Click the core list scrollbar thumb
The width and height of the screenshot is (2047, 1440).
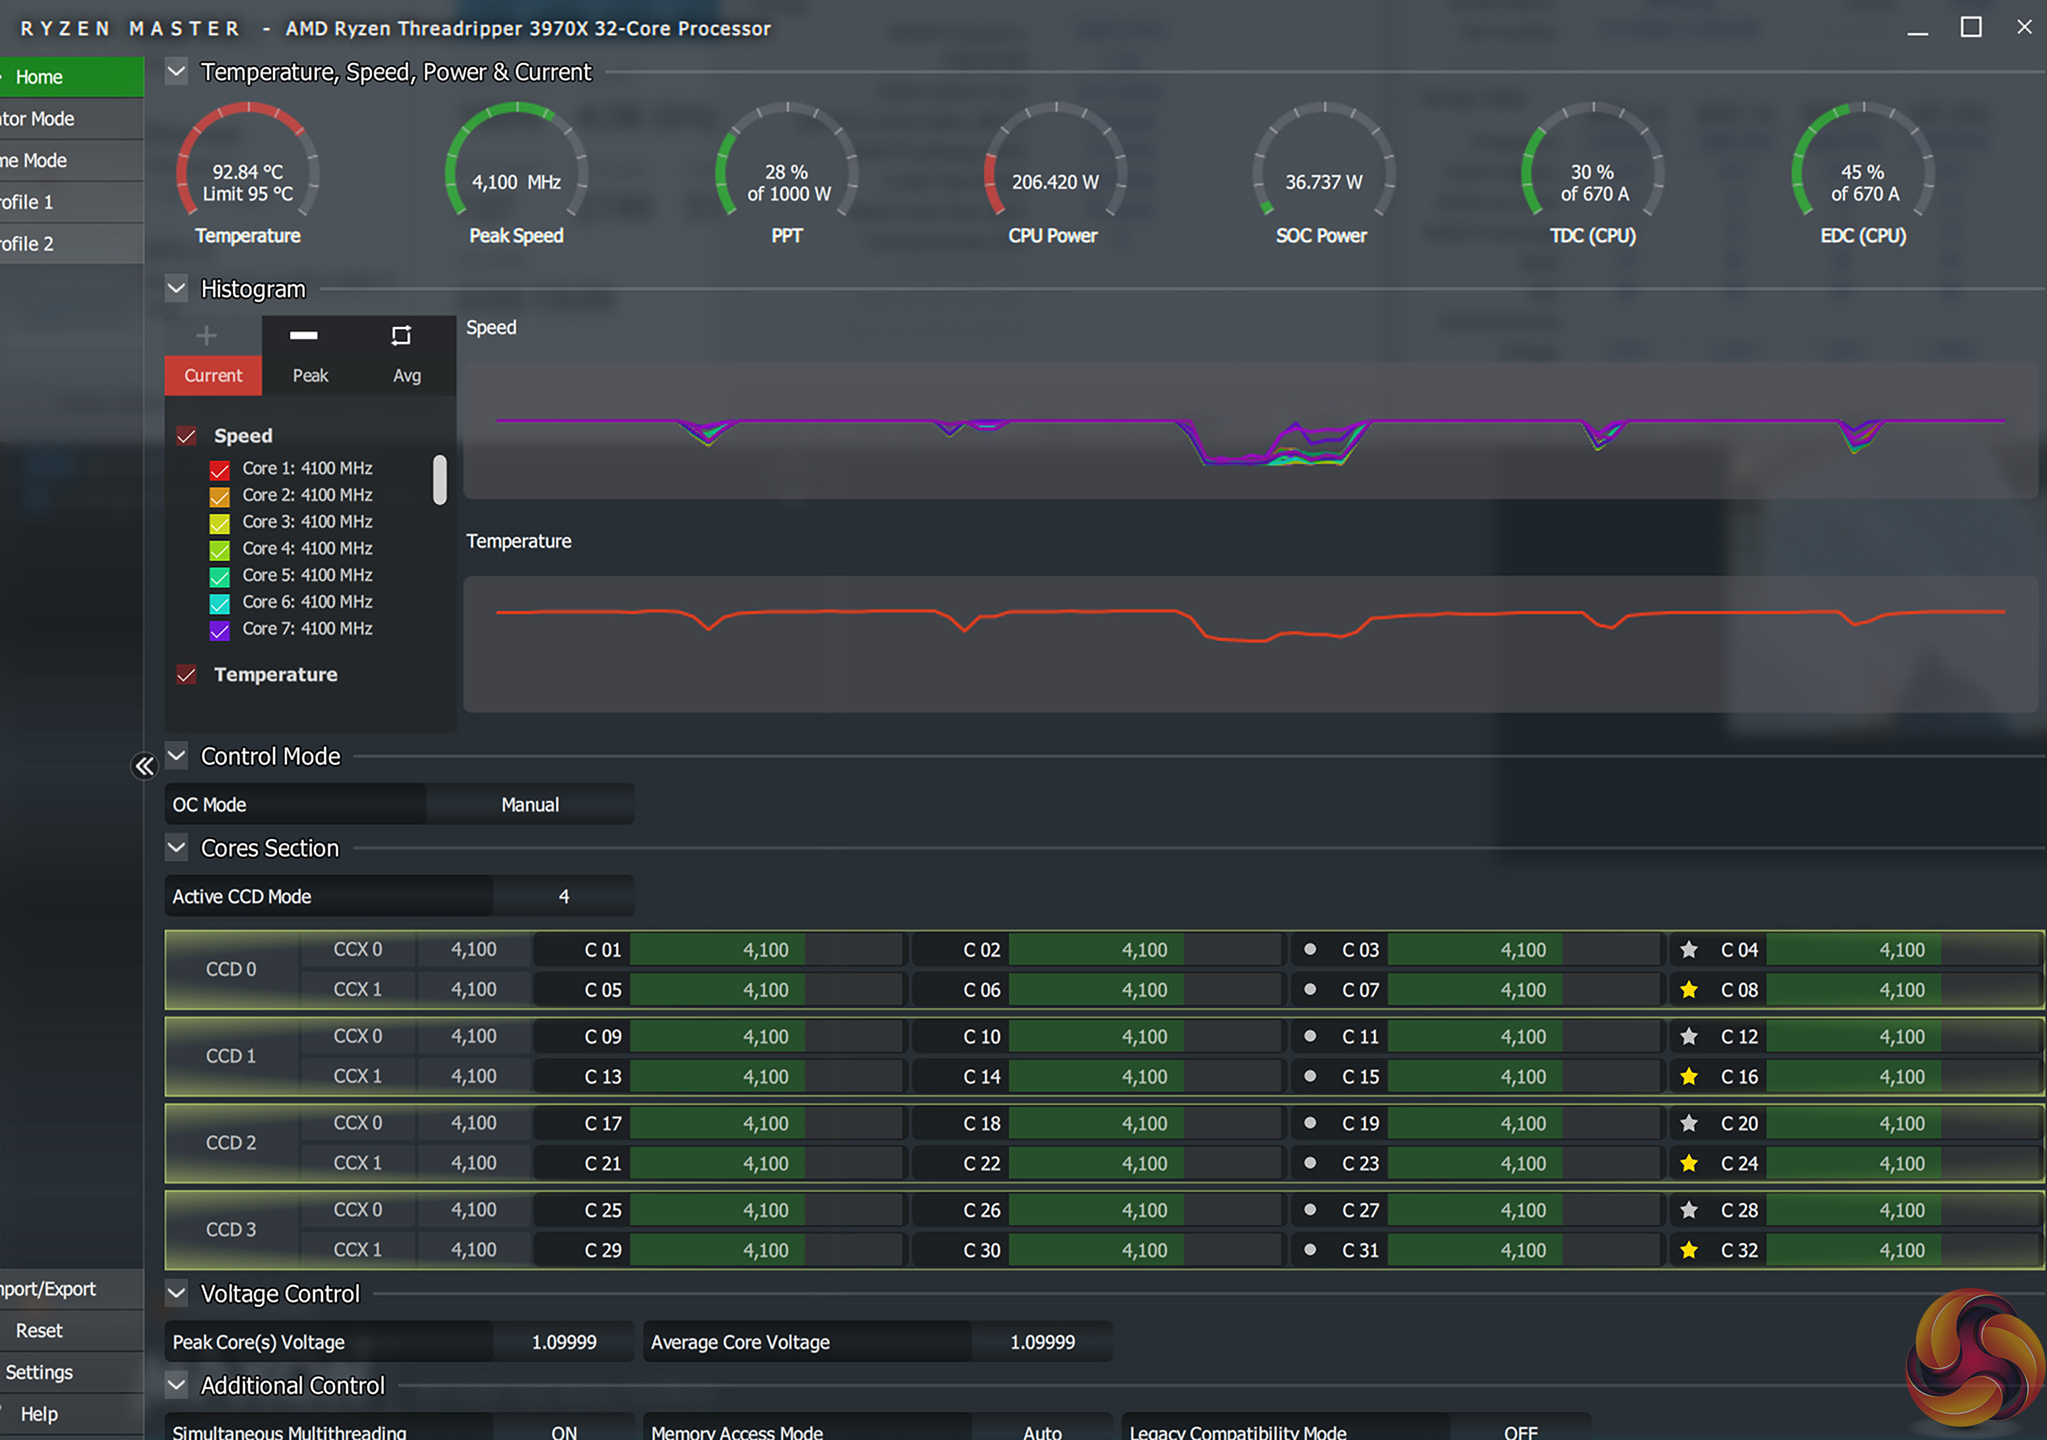click(x=439, y=480)
